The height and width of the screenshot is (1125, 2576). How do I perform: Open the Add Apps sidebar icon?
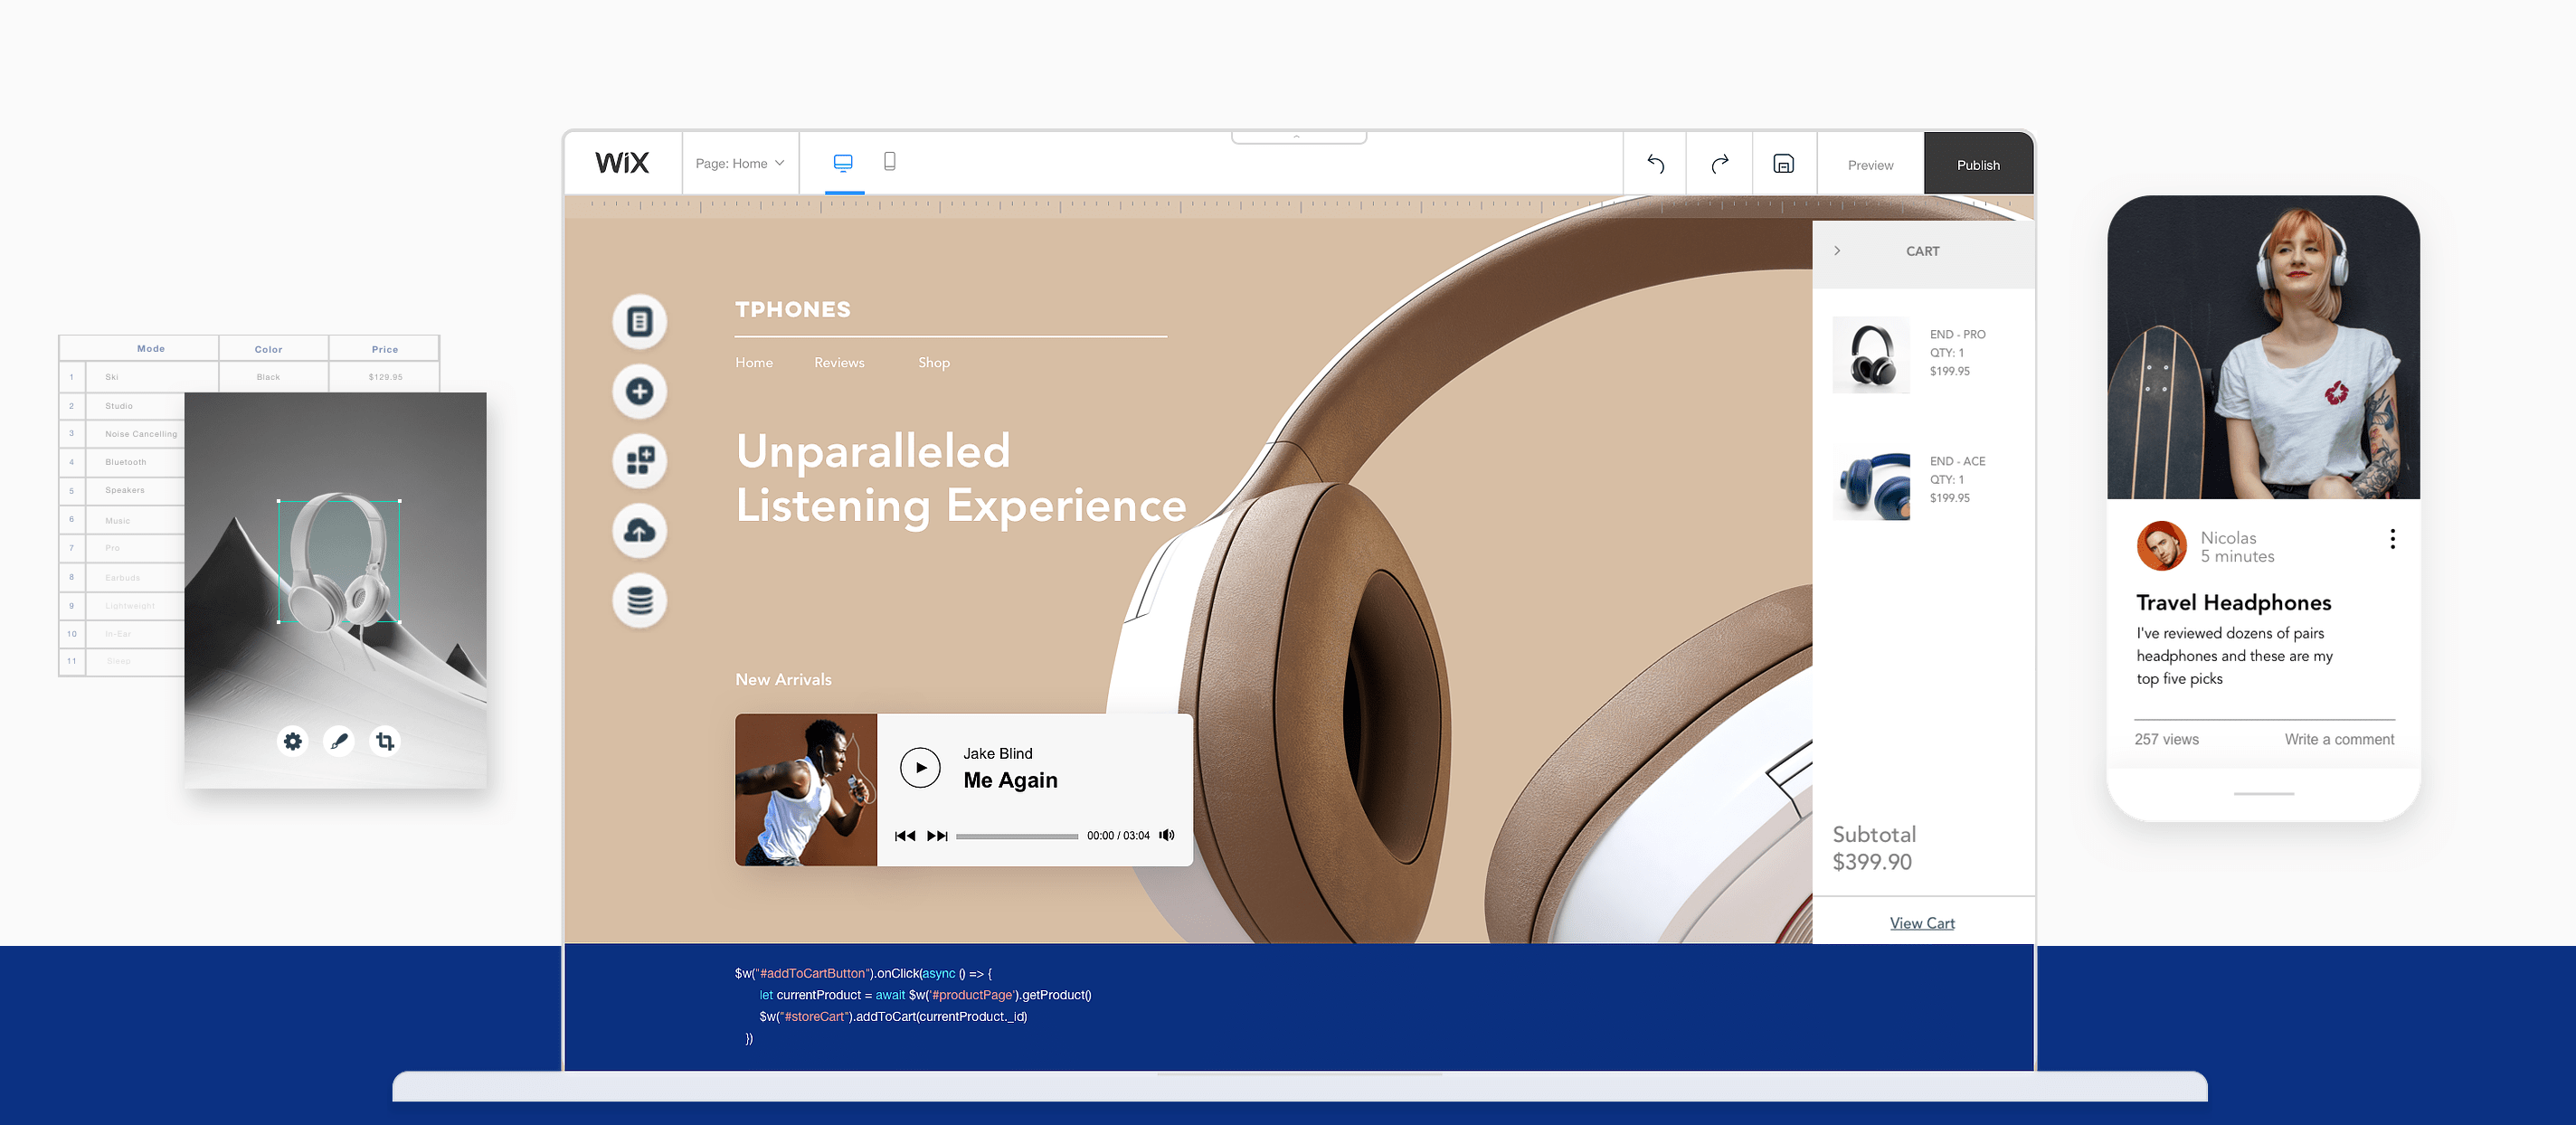pyautogui.click(x=639, y=461)
